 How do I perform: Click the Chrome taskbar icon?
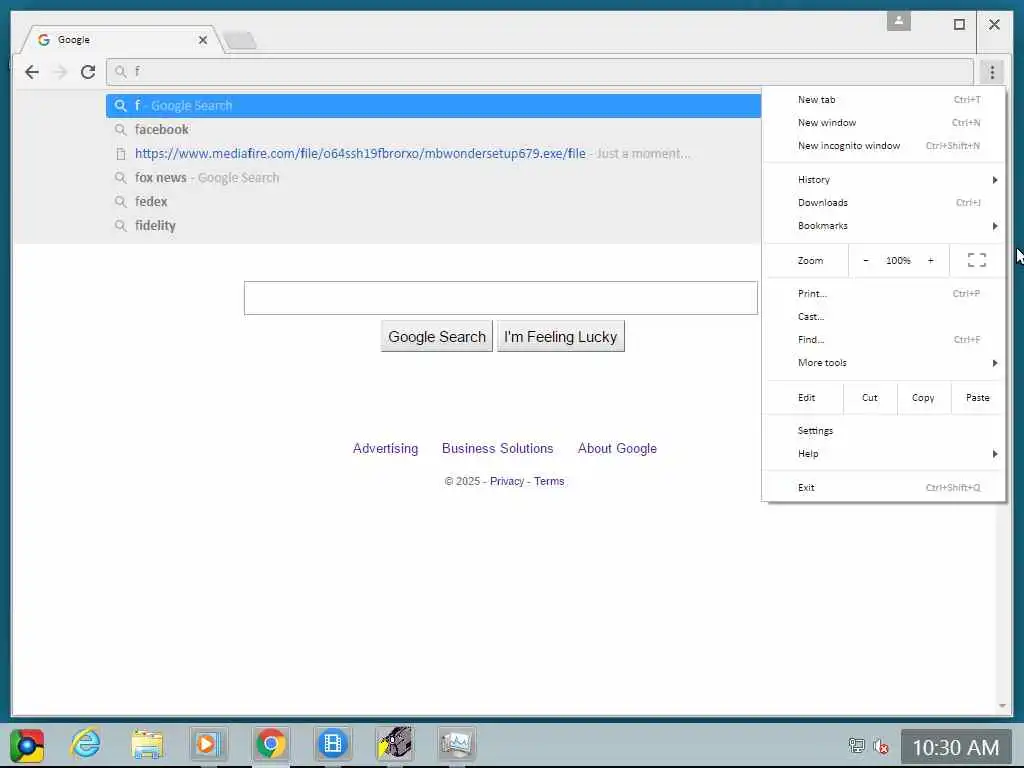pyautogui.click(x=271, y=744)
